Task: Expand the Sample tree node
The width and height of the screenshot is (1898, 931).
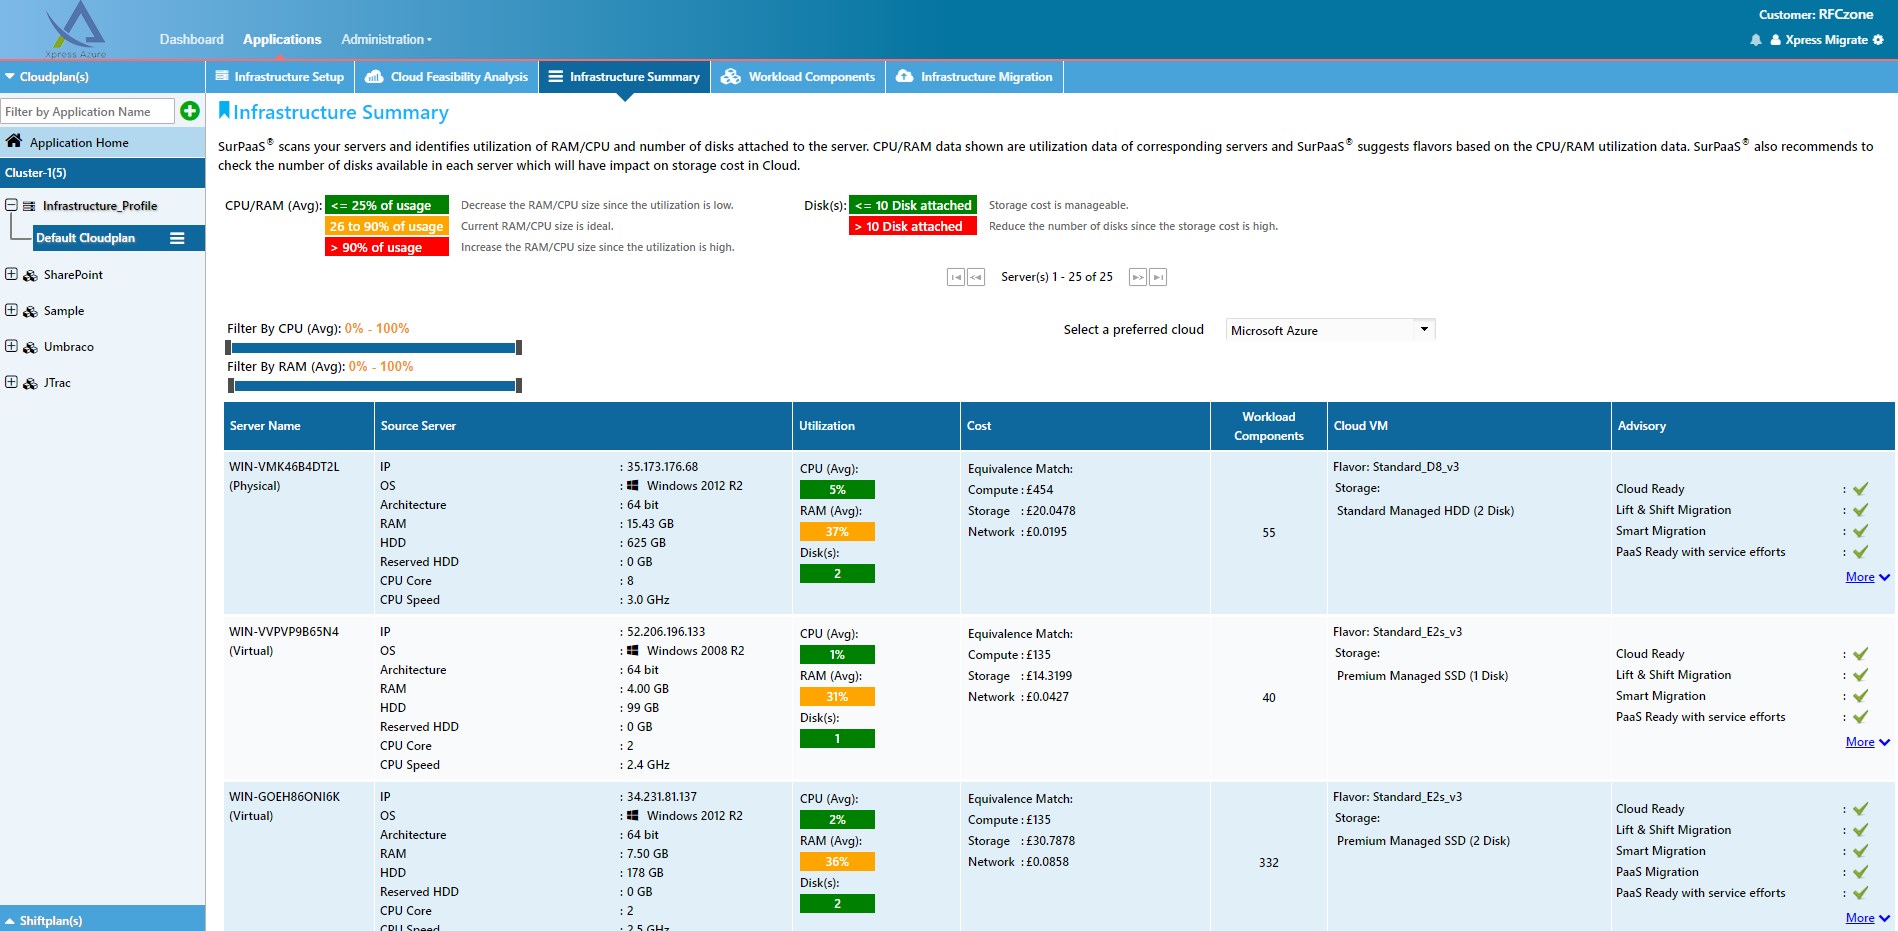Action: coord(11,310)
